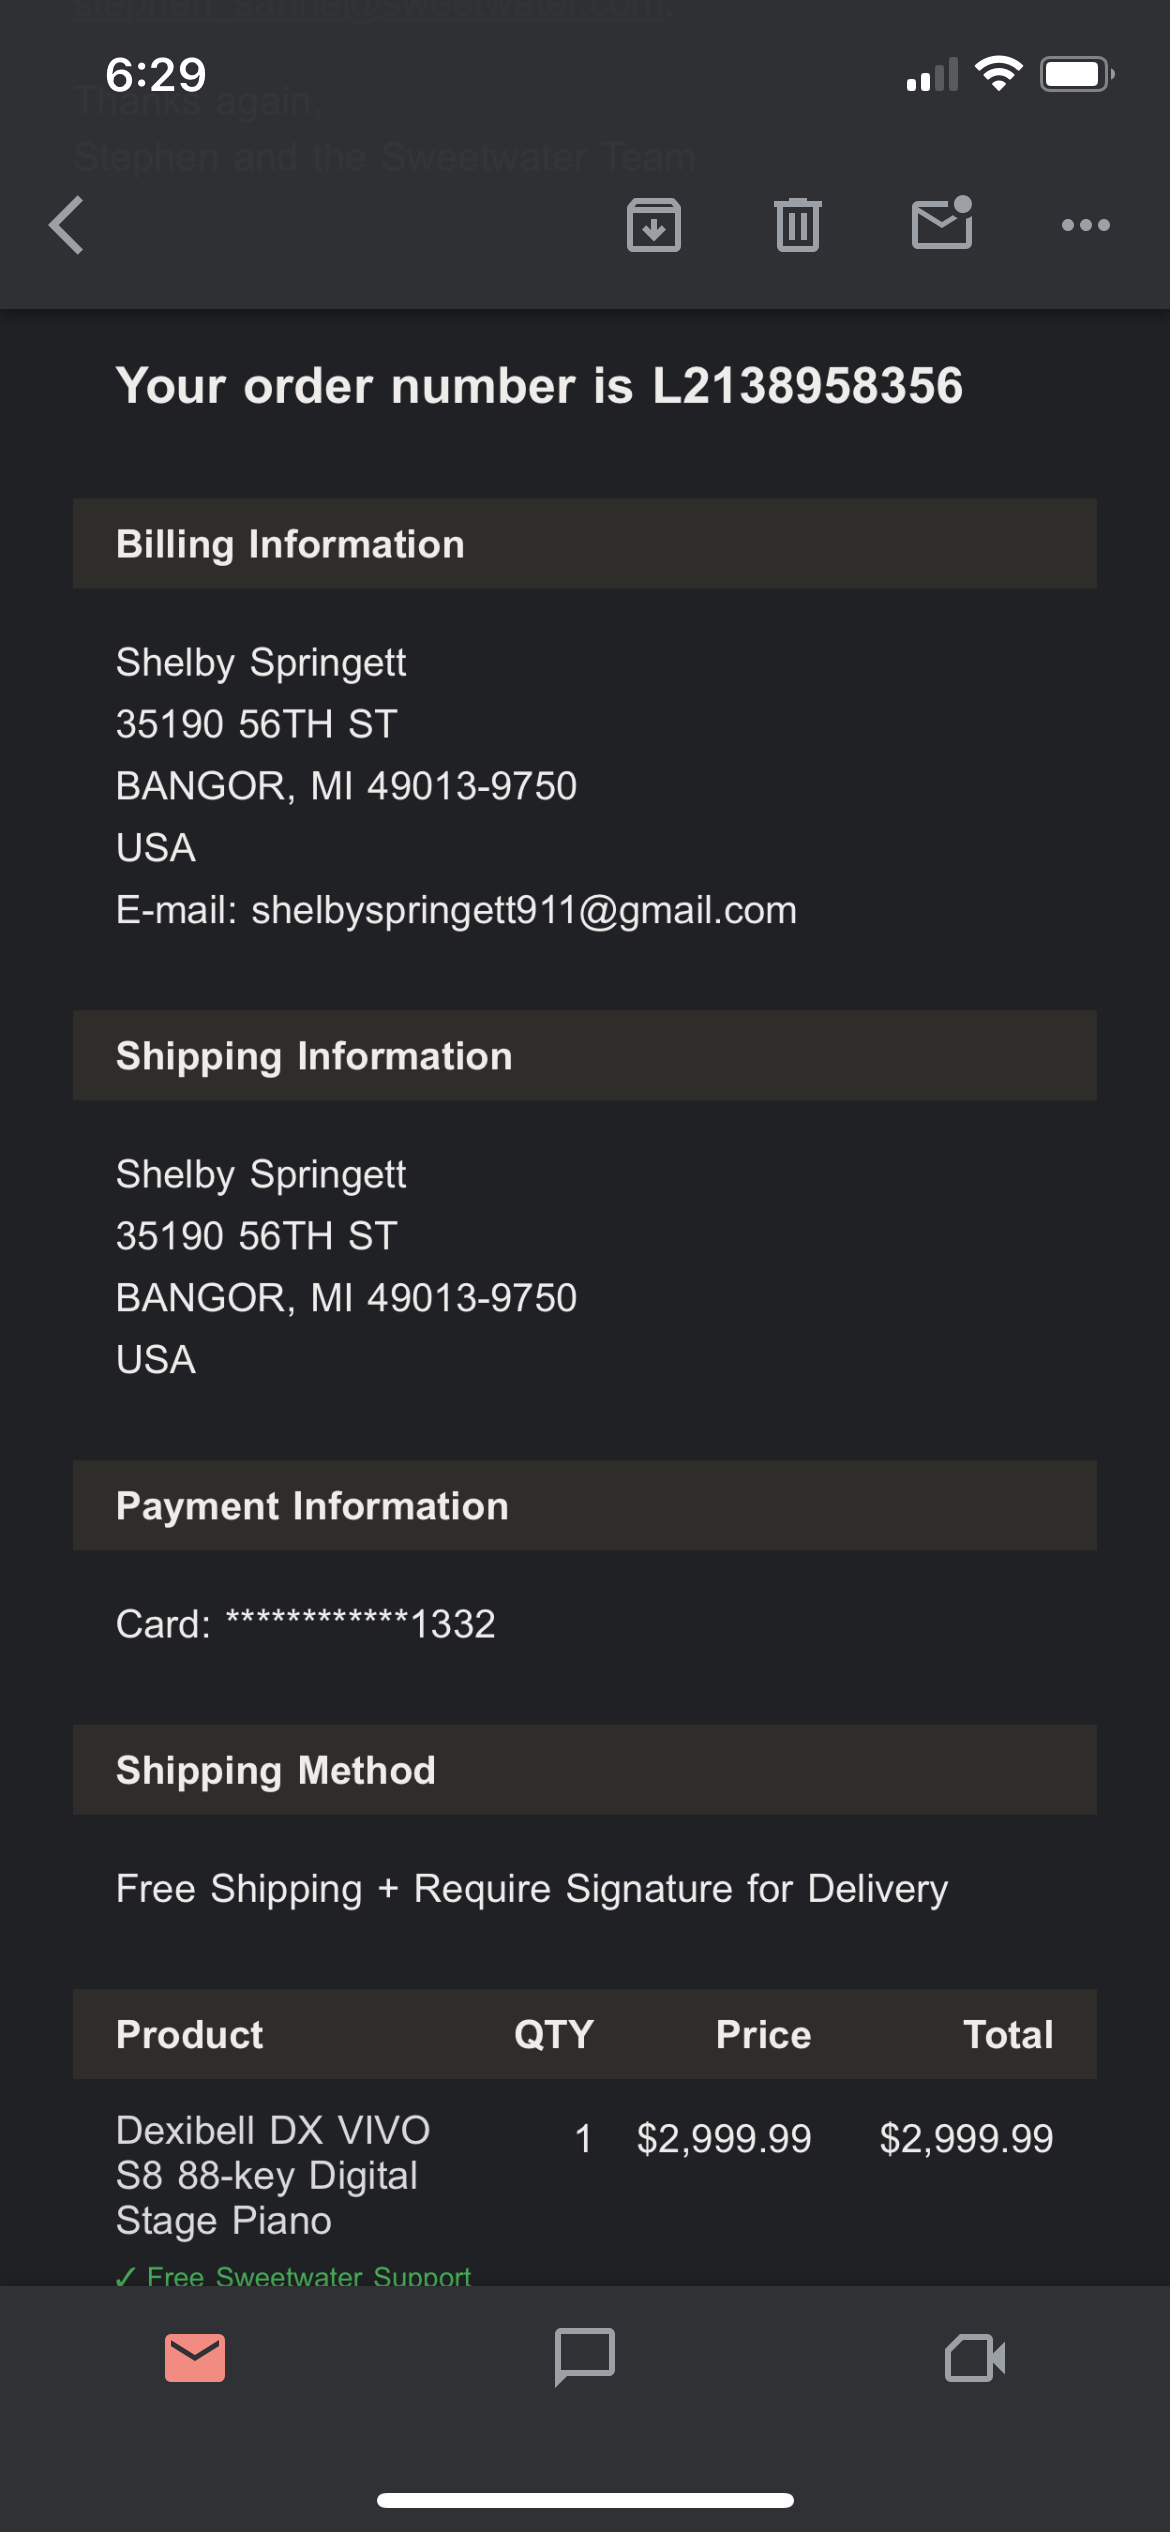Tap the Dexibell DX VIVO S8 product name
1170x2532 pixels.
pos(273,2175)
